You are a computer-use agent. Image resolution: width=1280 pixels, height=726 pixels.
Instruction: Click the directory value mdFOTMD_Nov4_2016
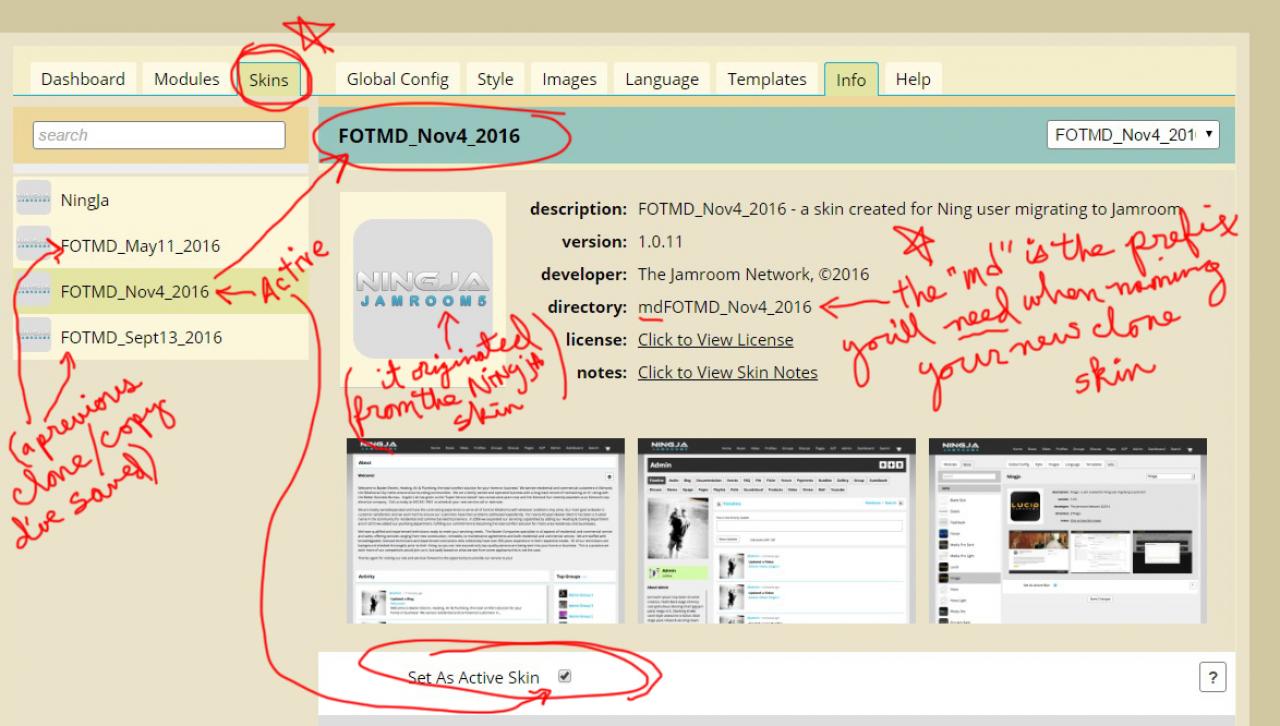tap(725, 307)
